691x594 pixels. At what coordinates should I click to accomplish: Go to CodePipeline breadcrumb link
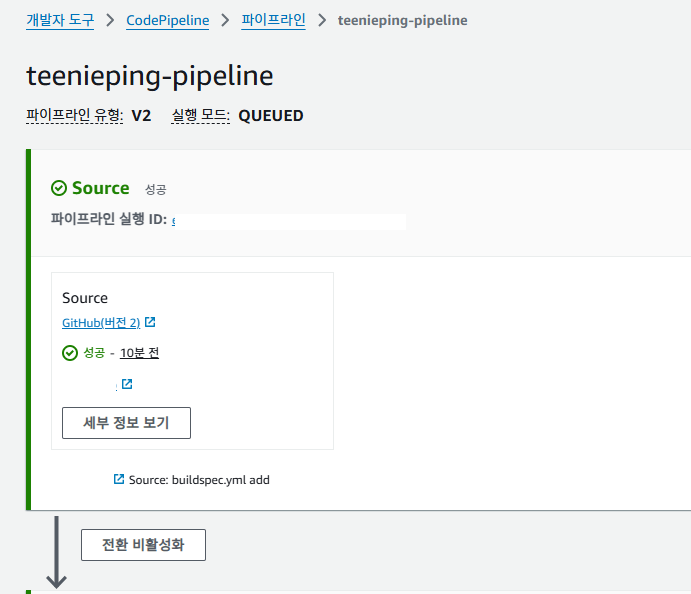click(167, 20)
